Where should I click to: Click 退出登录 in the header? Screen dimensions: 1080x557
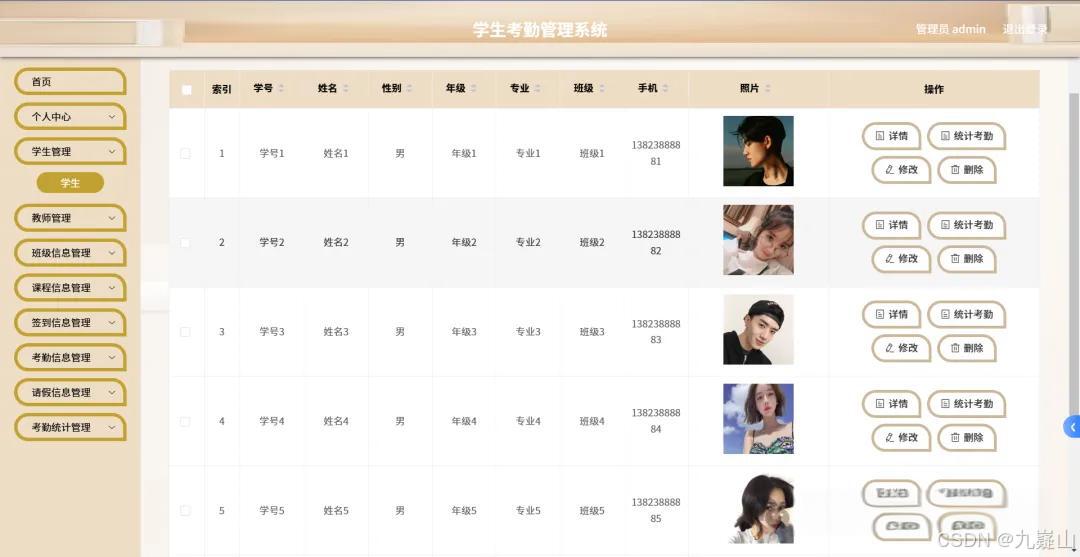click(x=1024, y=30)
